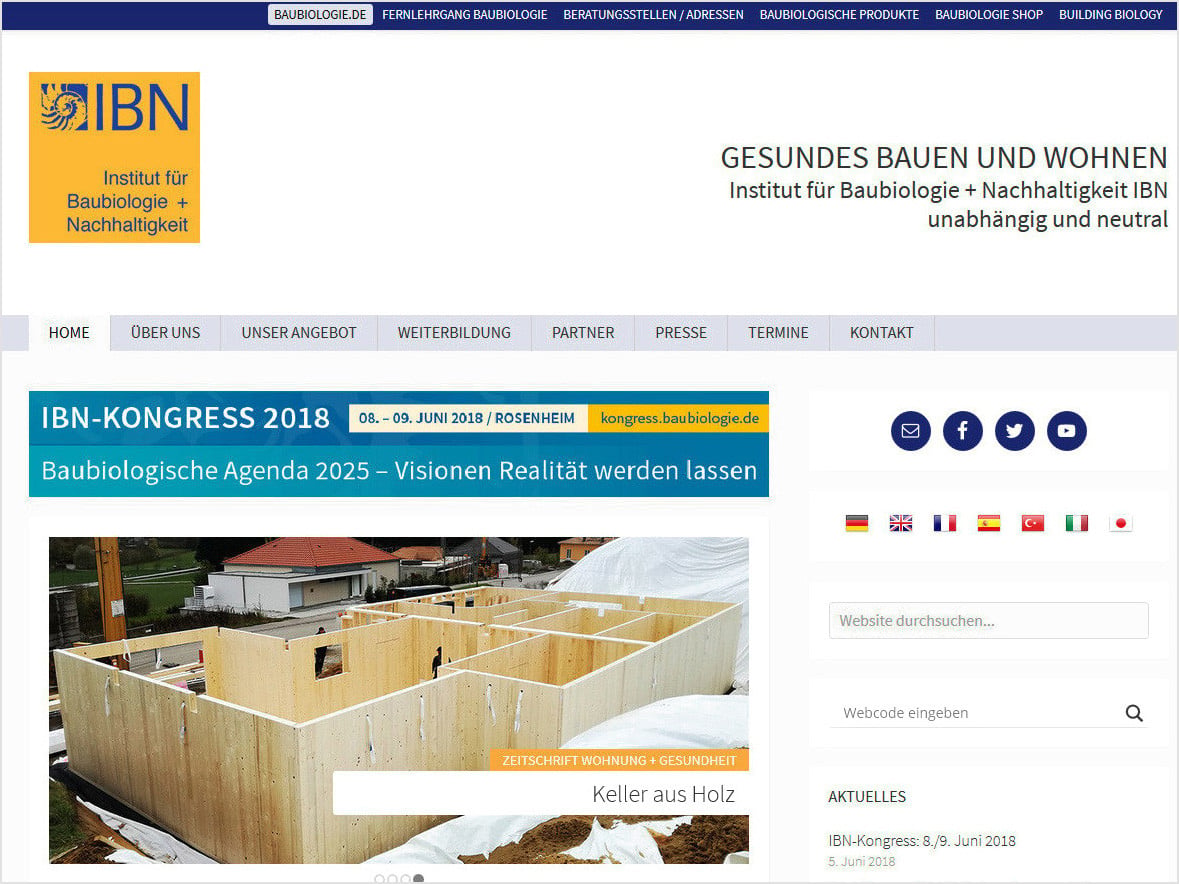The height and width of the screenshot is (884, 1179).
Task: Switch language via Turkish flag
Action: (x=1032, y=523)
